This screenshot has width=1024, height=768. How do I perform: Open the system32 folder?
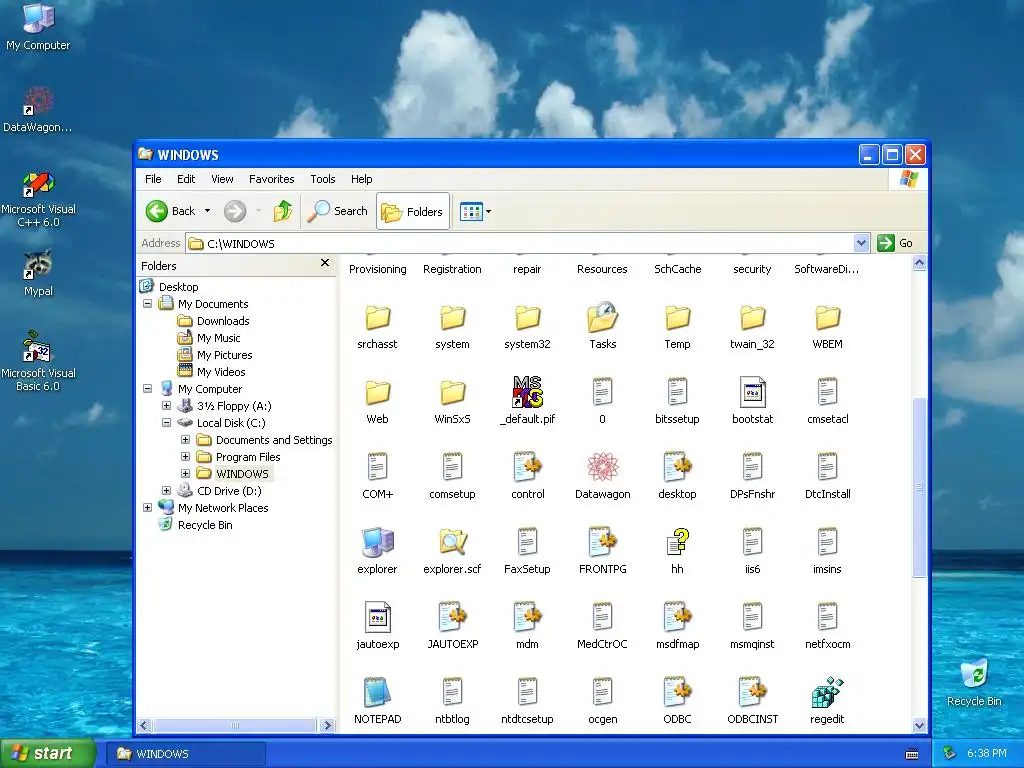click(527, 318)
